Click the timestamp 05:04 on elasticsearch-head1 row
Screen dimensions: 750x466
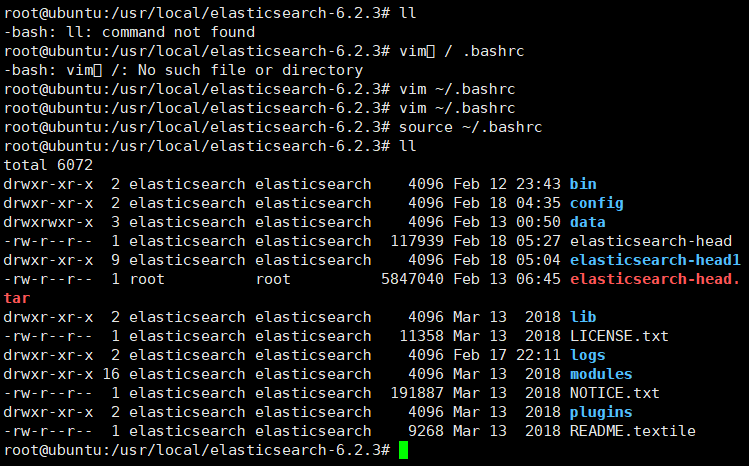click(x=538, y=260)
